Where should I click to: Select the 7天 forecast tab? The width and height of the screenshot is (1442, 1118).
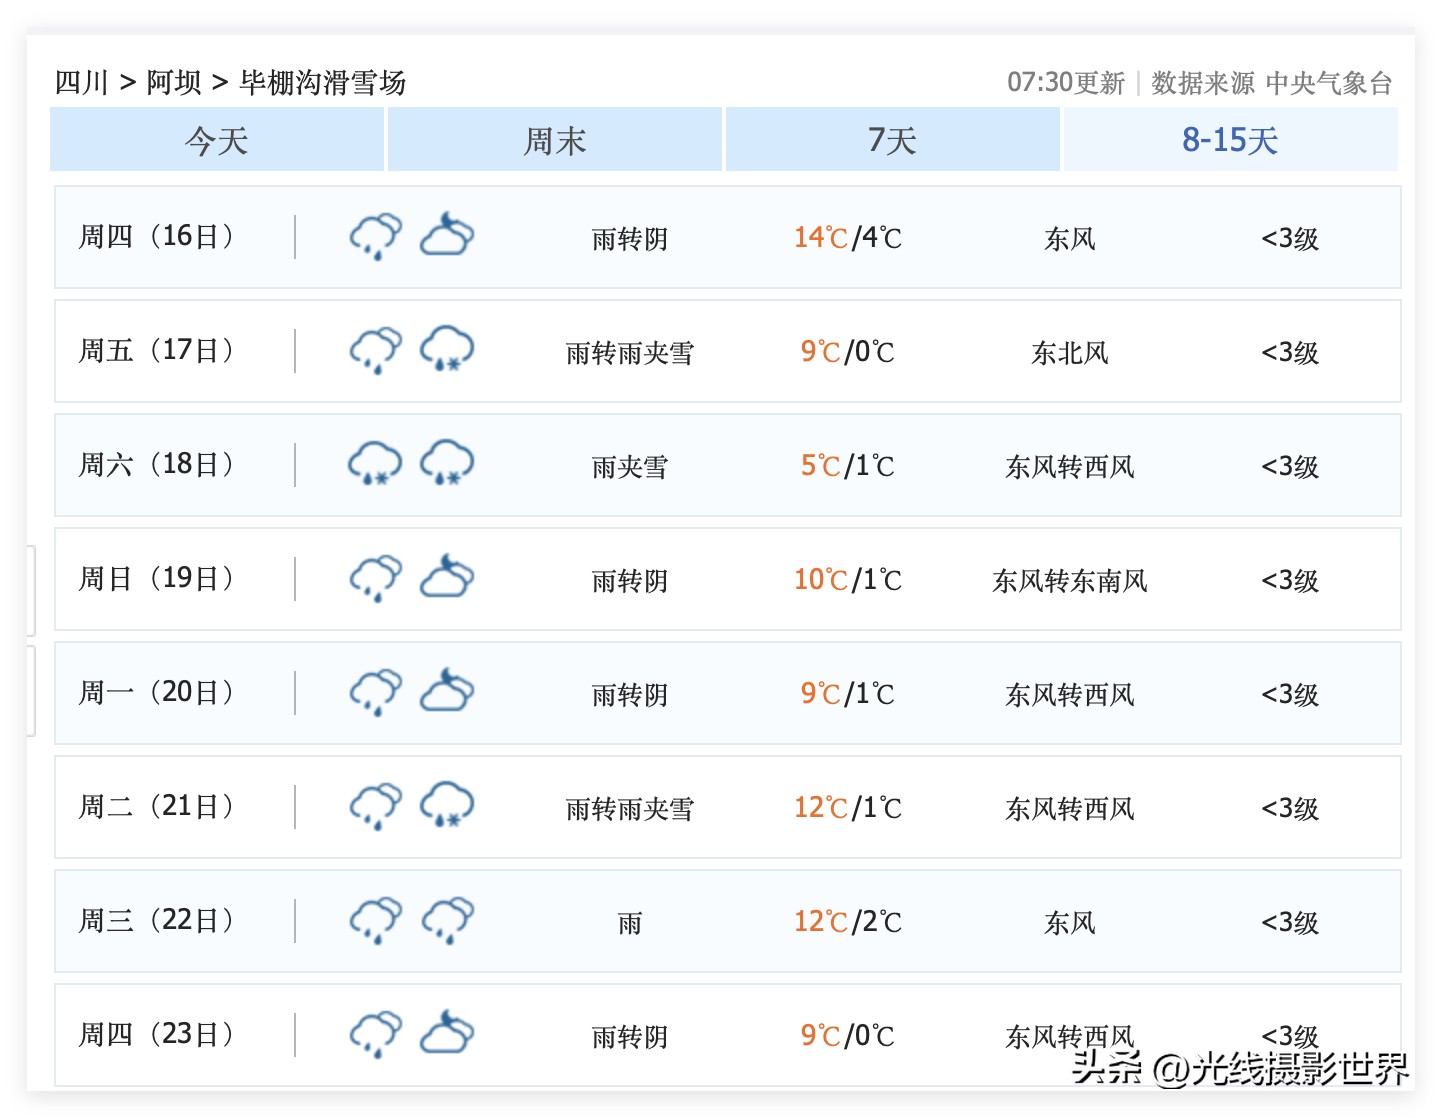(x=892, y=140)
